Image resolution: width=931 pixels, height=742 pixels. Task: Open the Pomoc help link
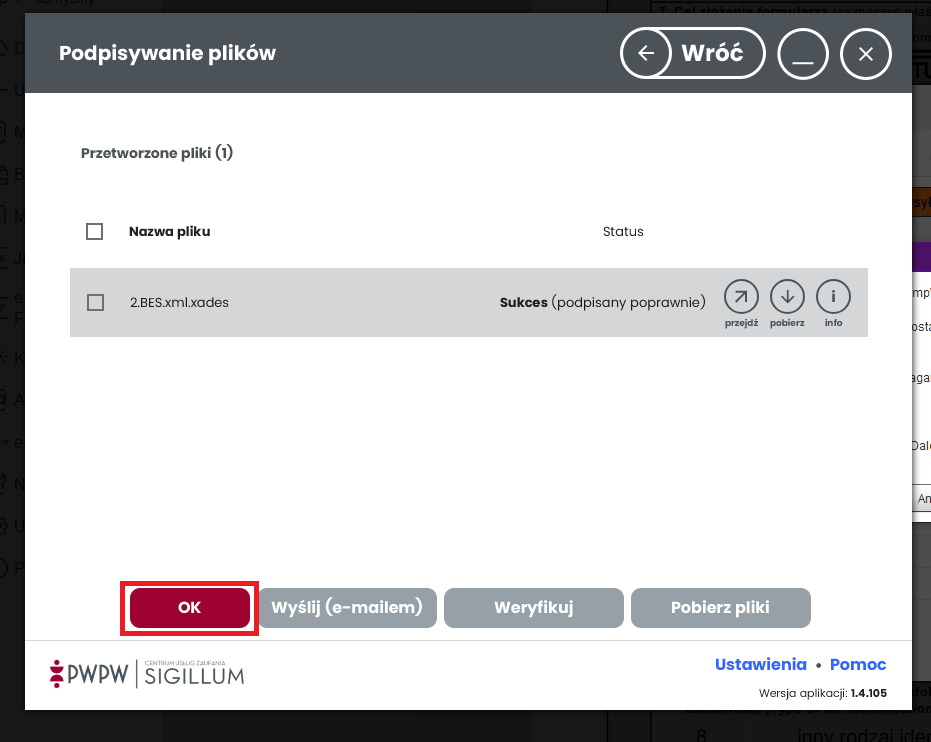coord(858,665)
